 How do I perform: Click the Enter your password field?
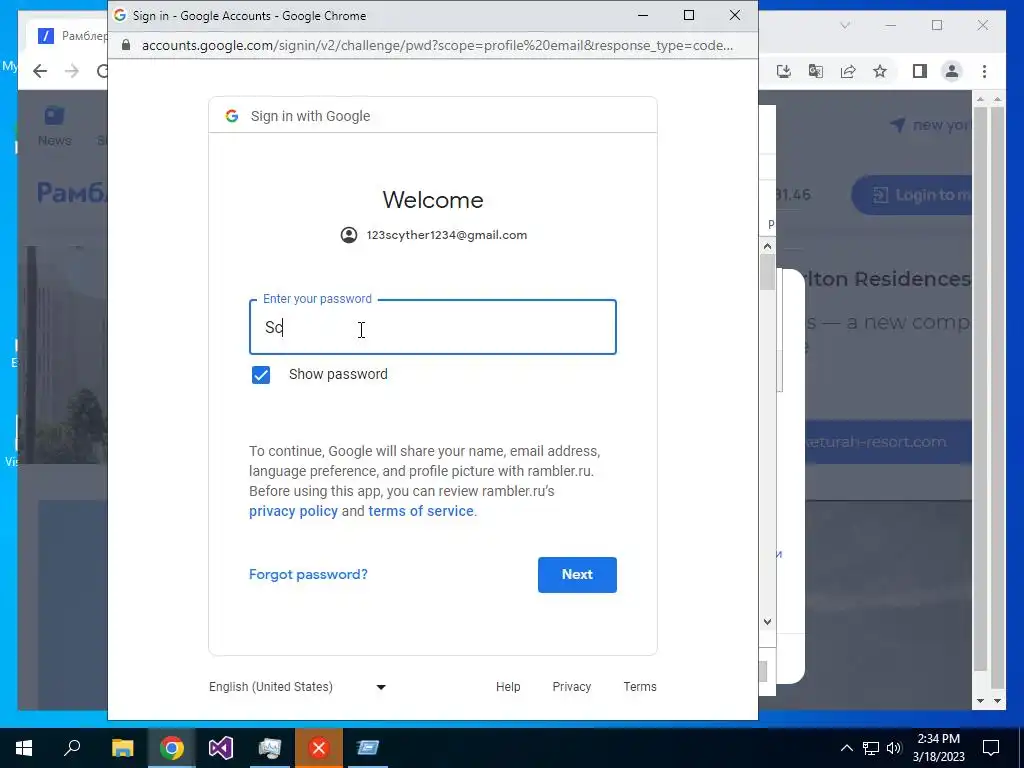[432, 327]
